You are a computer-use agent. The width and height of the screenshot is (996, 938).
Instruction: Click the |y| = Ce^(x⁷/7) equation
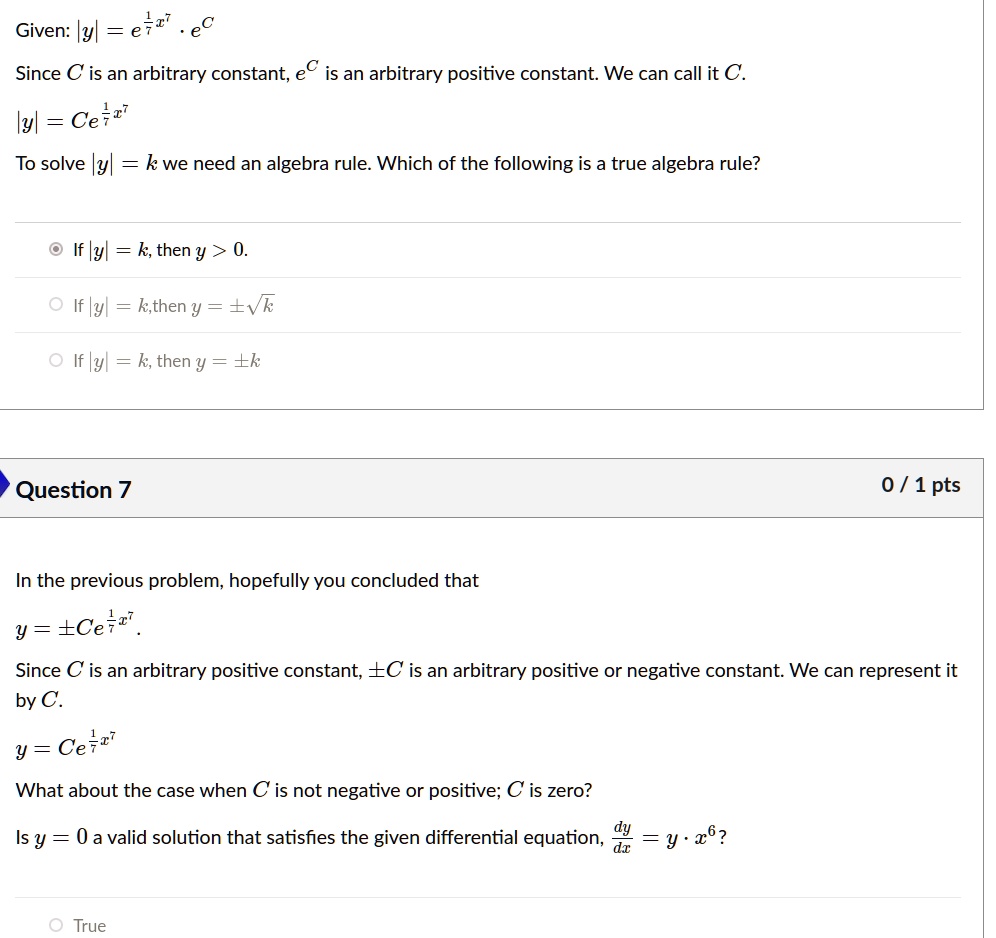[70, 117]
